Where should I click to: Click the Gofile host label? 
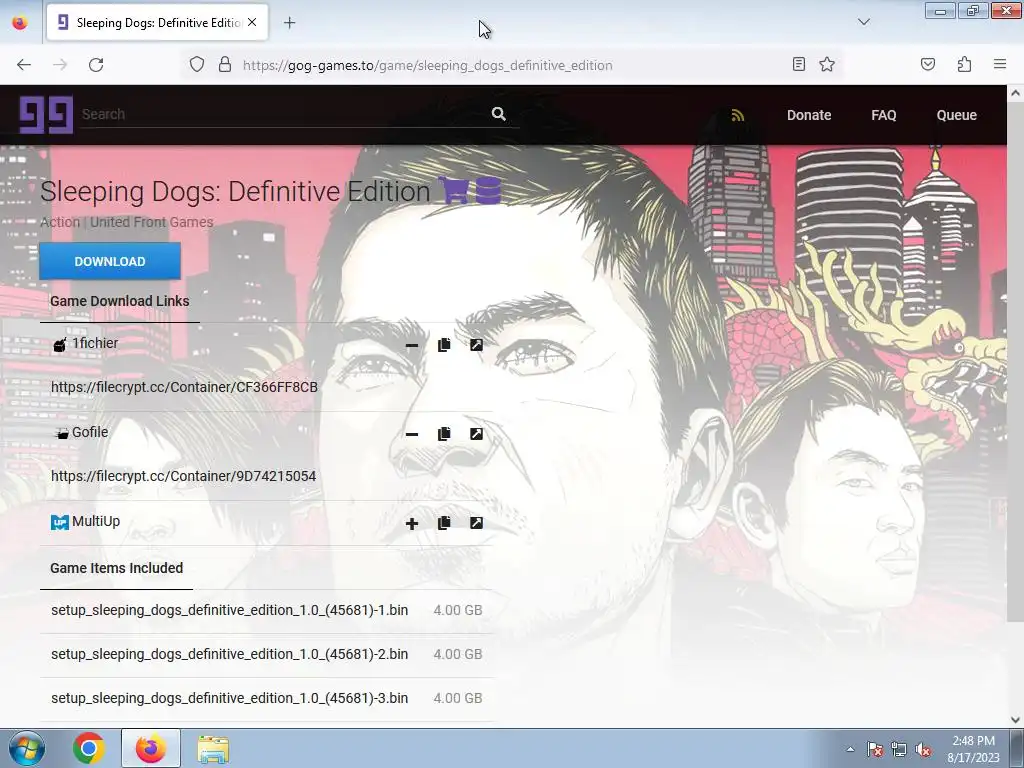click(90, 432)
